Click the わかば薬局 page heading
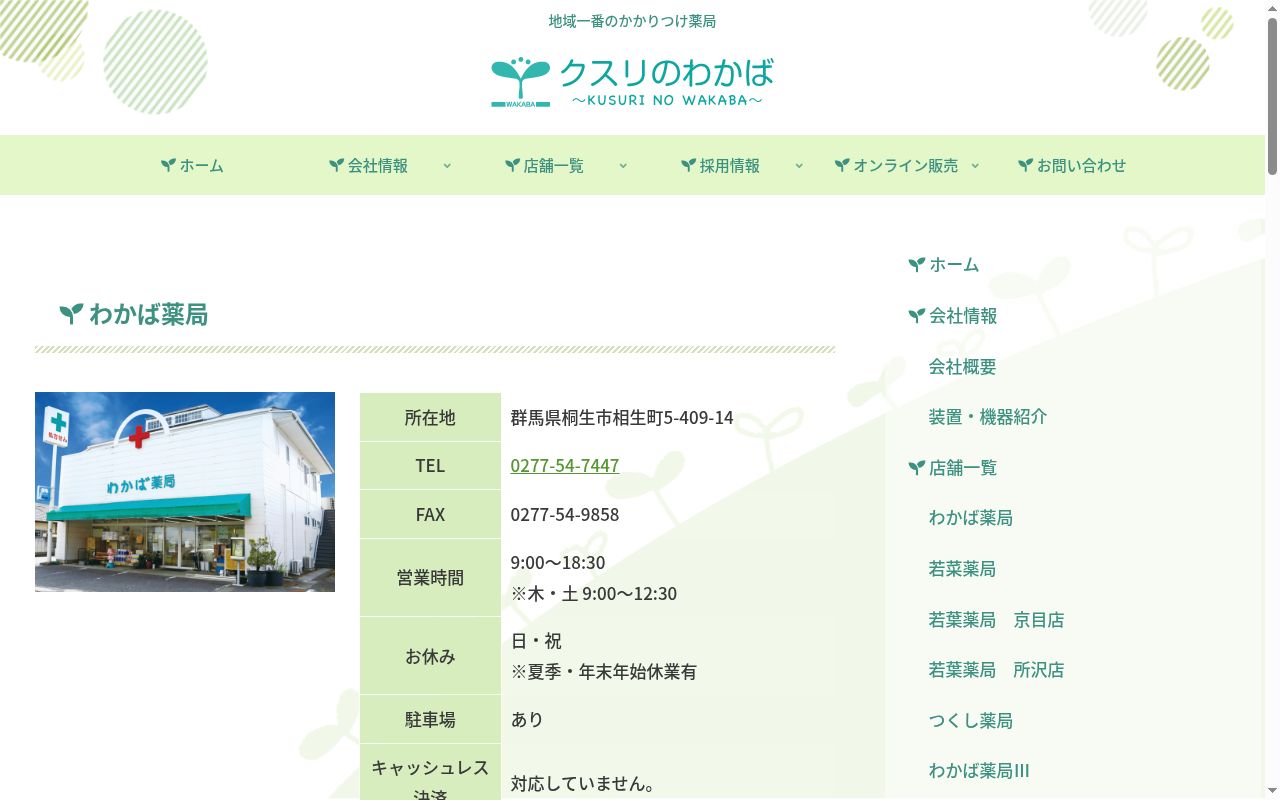The height and width of the screenshot is (800, 1280). [x=148, y=314]
